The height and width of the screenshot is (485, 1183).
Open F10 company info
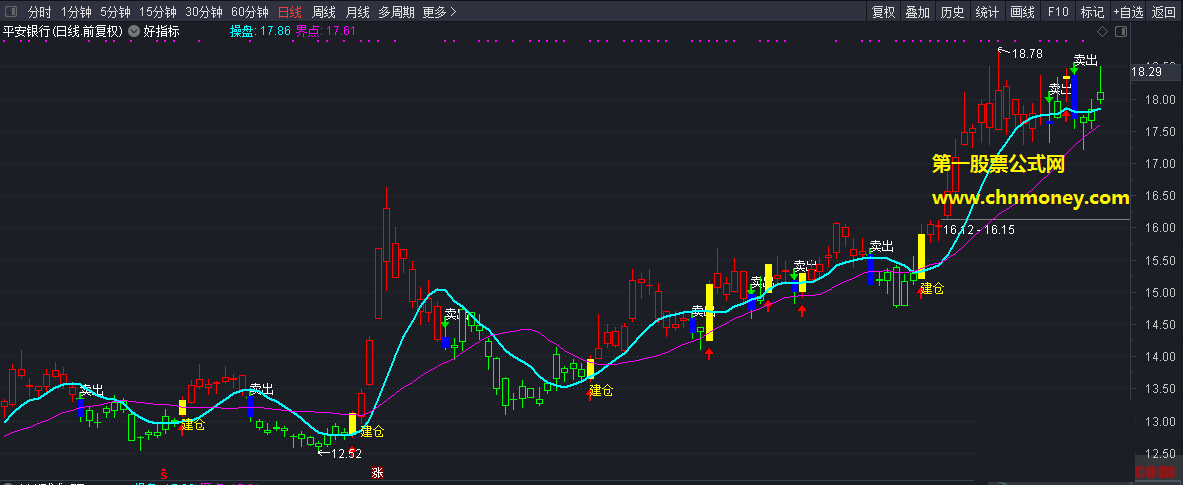click(x=1058, y=12)
